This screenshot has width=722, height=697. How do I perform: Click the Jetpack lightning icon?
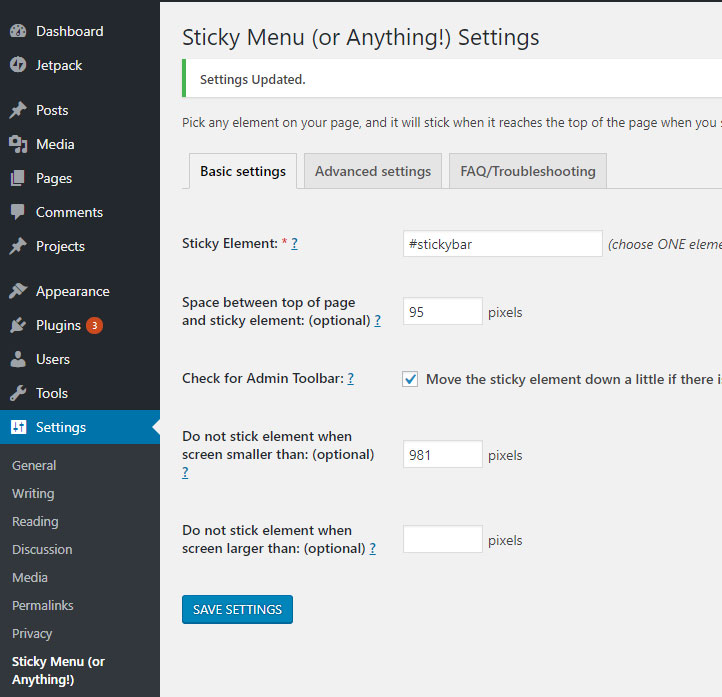pyautogui.click(x=18, y=64)
